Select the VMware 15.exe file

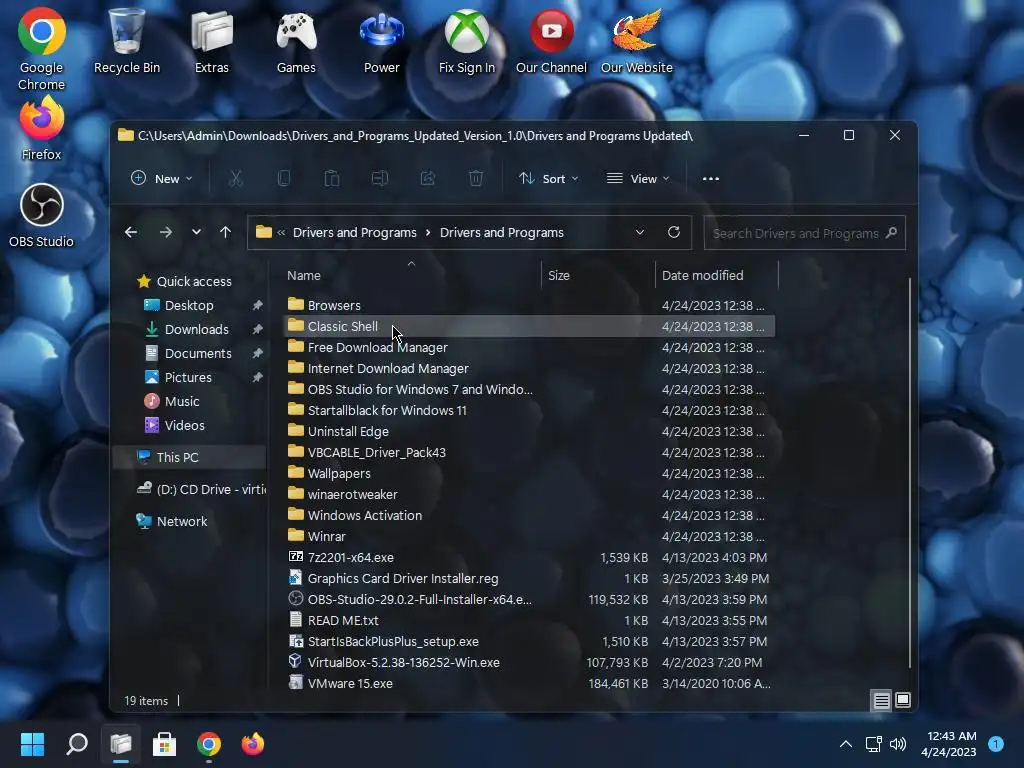(530, 683)
